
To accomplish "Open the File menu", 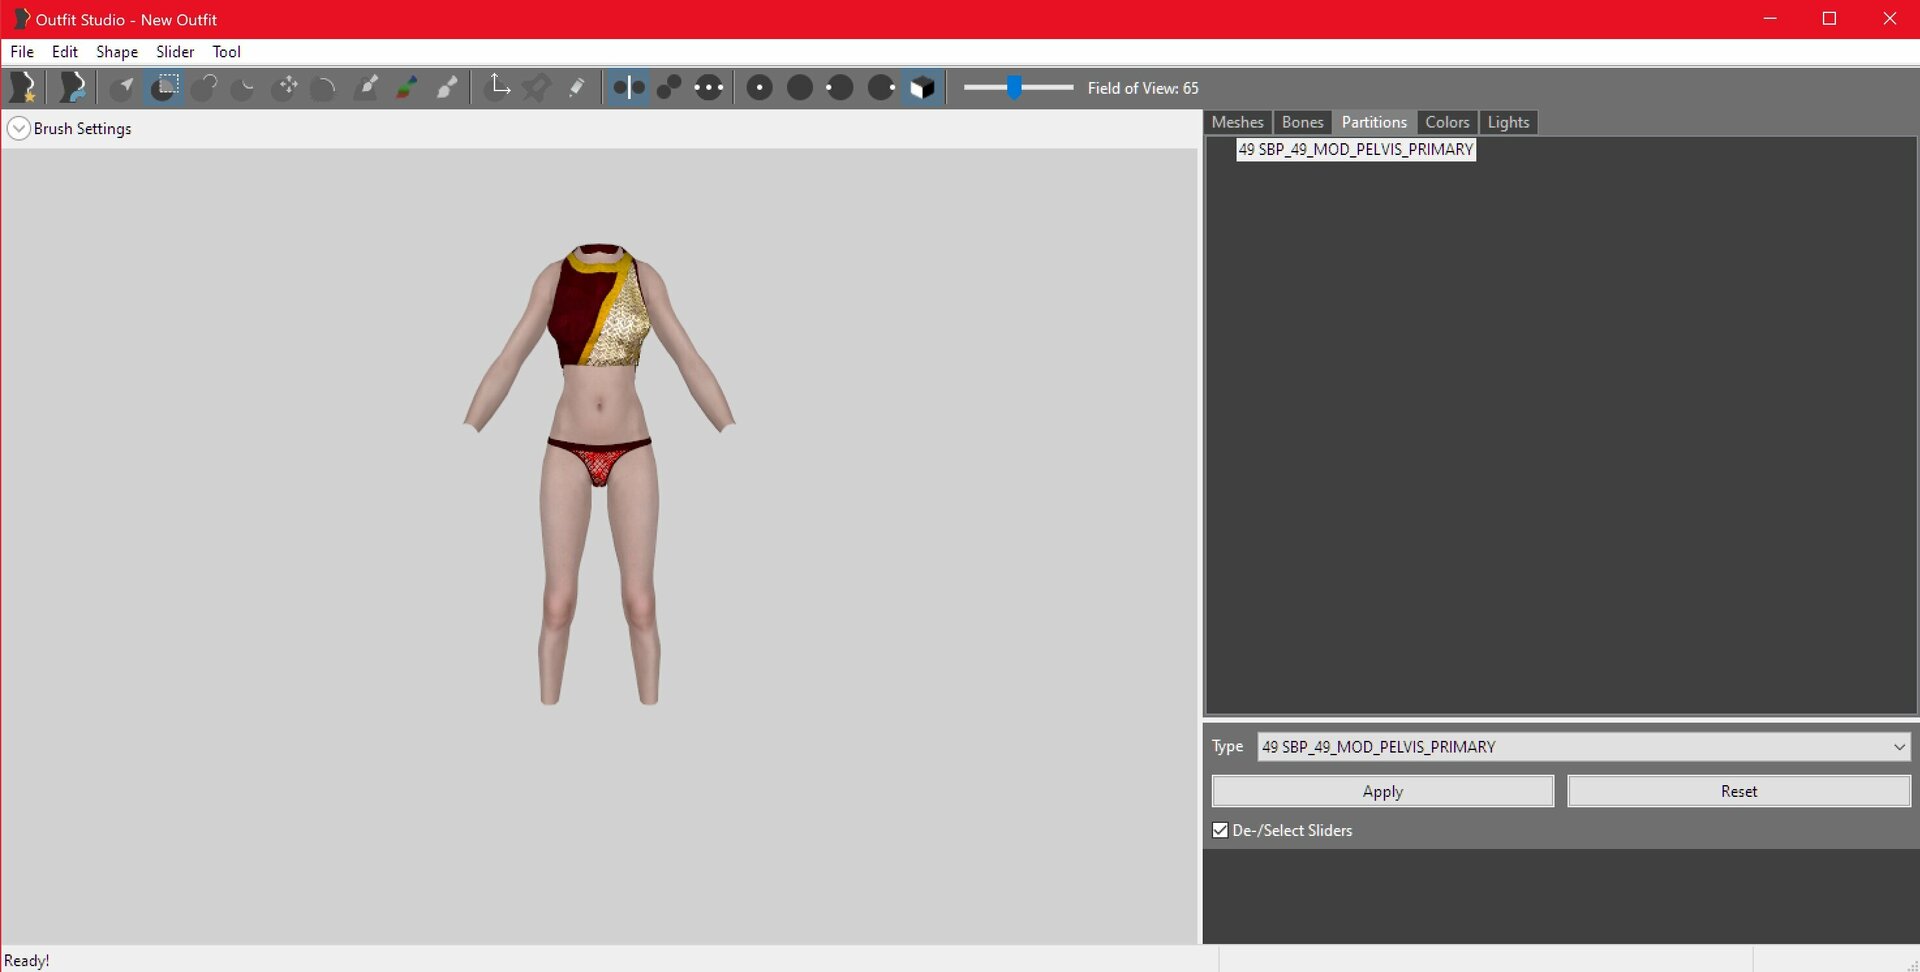I will 22,52.
